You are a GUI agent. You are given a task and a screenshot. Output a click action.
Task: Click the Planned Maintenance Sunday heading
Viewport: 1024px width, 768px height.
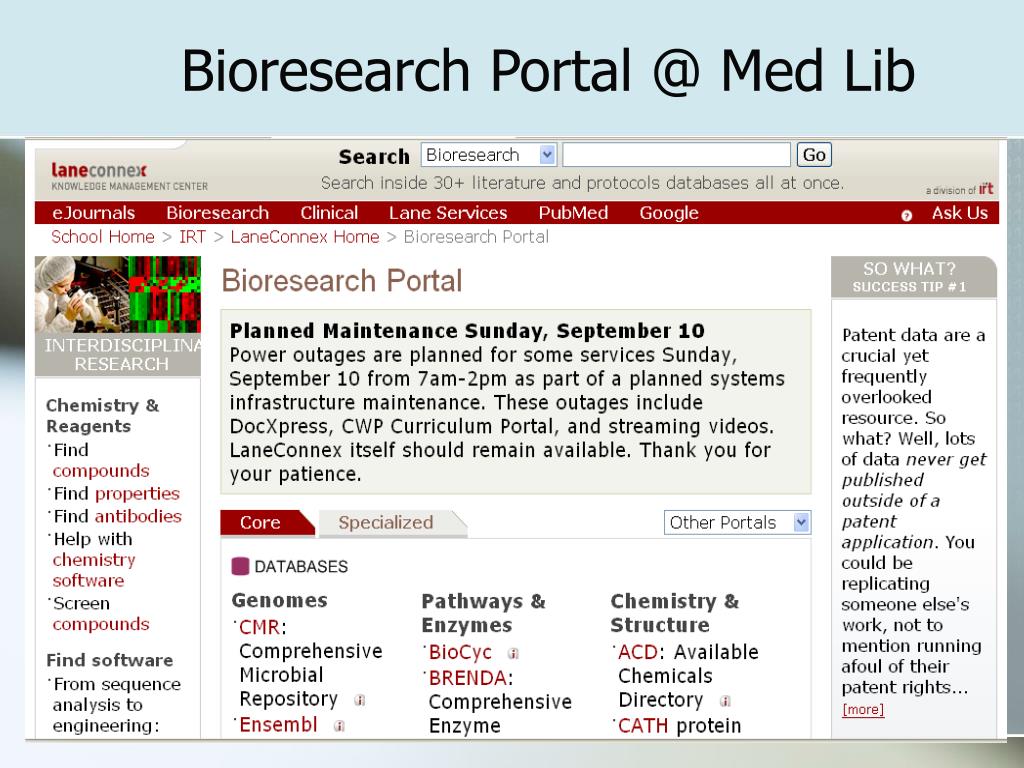(x=468, y=331)
